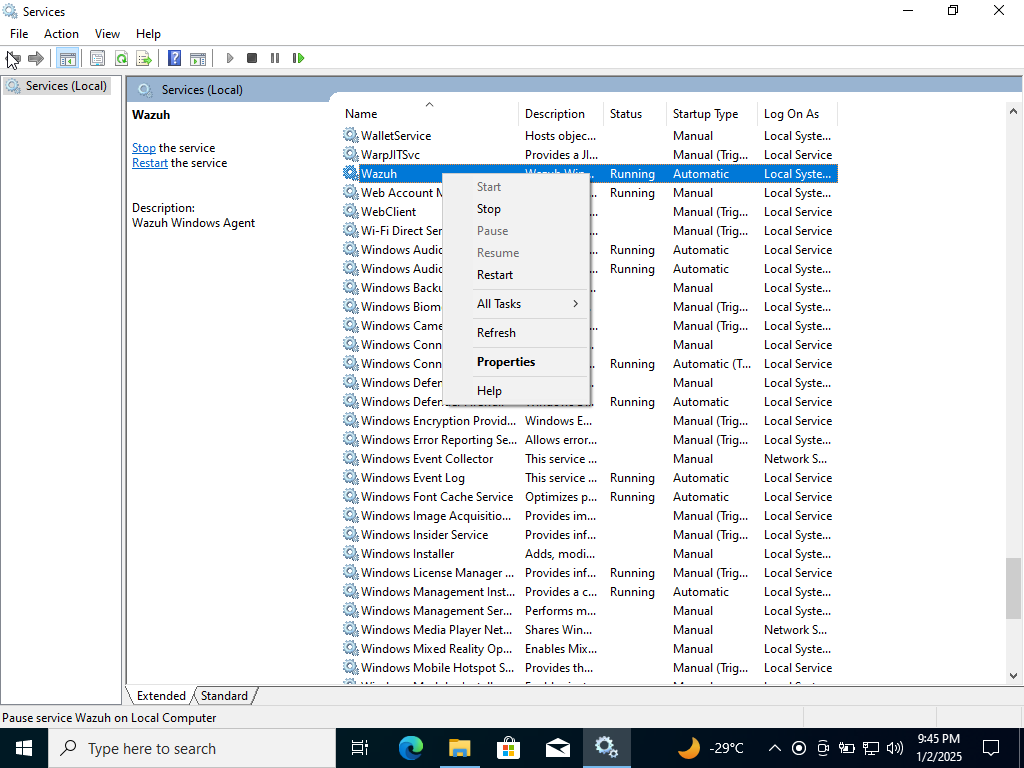The height and width of the screenshot is (768, 1024).
Task: Sort services by the Startup Type column
Action: coord(706,114)
